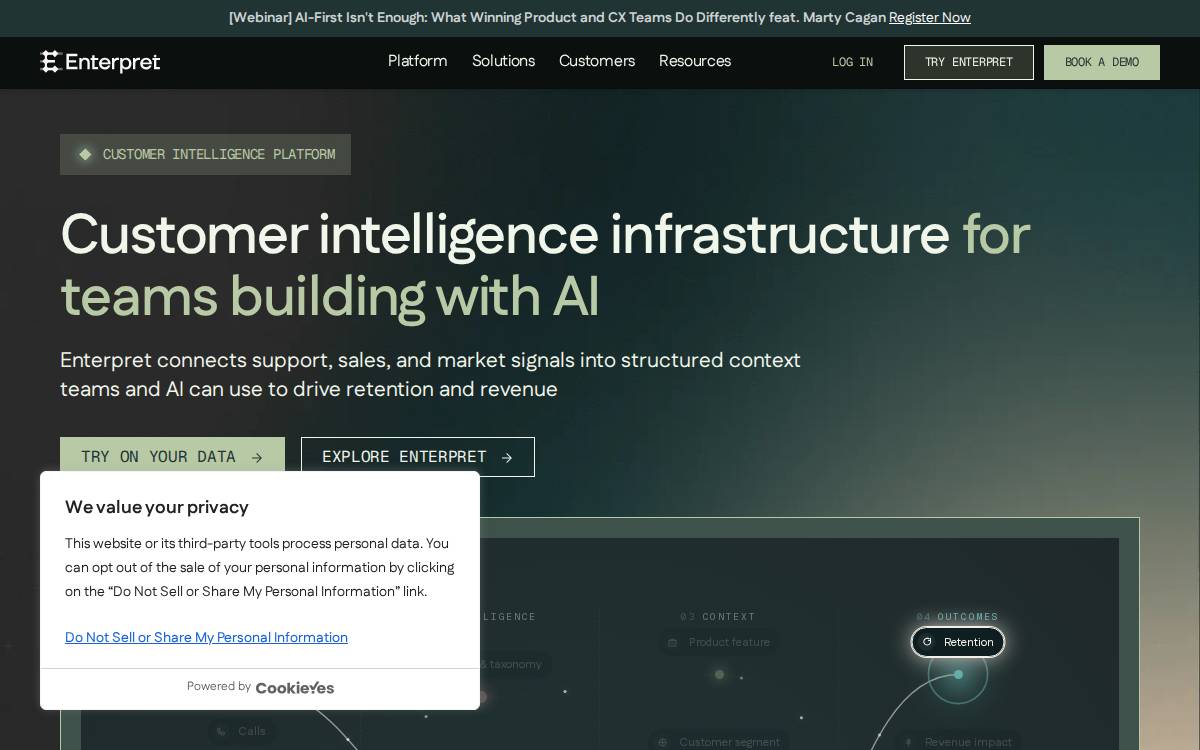Click the CUSTOMER INTELLIGENCE PLATFORM badge text

219,154
